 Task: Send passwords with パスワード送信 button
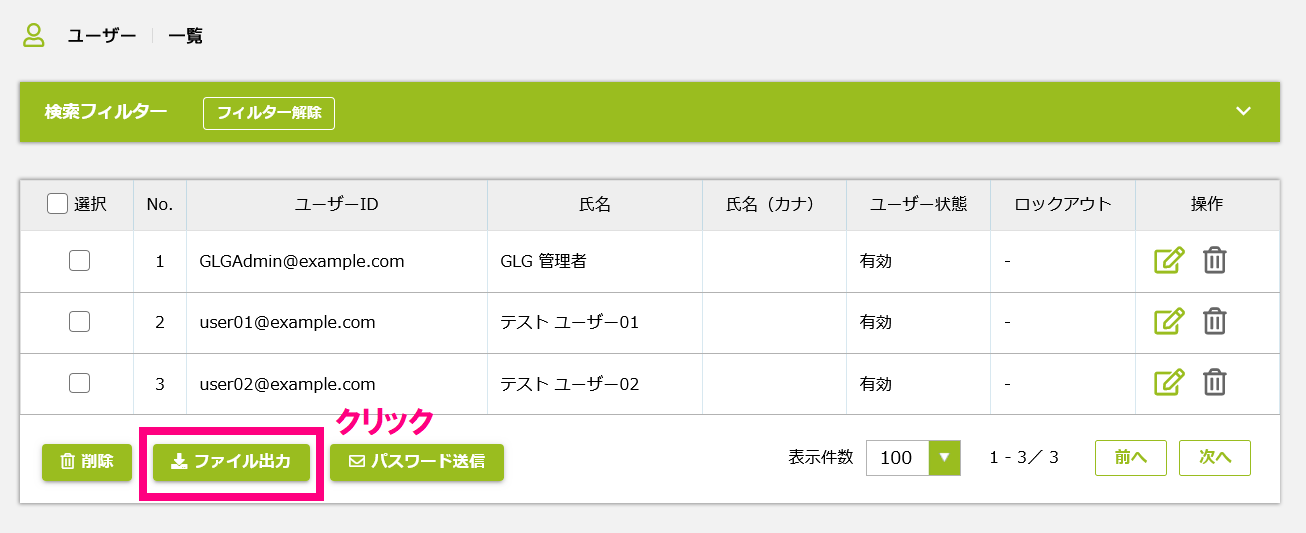click(x=417, y=462)
